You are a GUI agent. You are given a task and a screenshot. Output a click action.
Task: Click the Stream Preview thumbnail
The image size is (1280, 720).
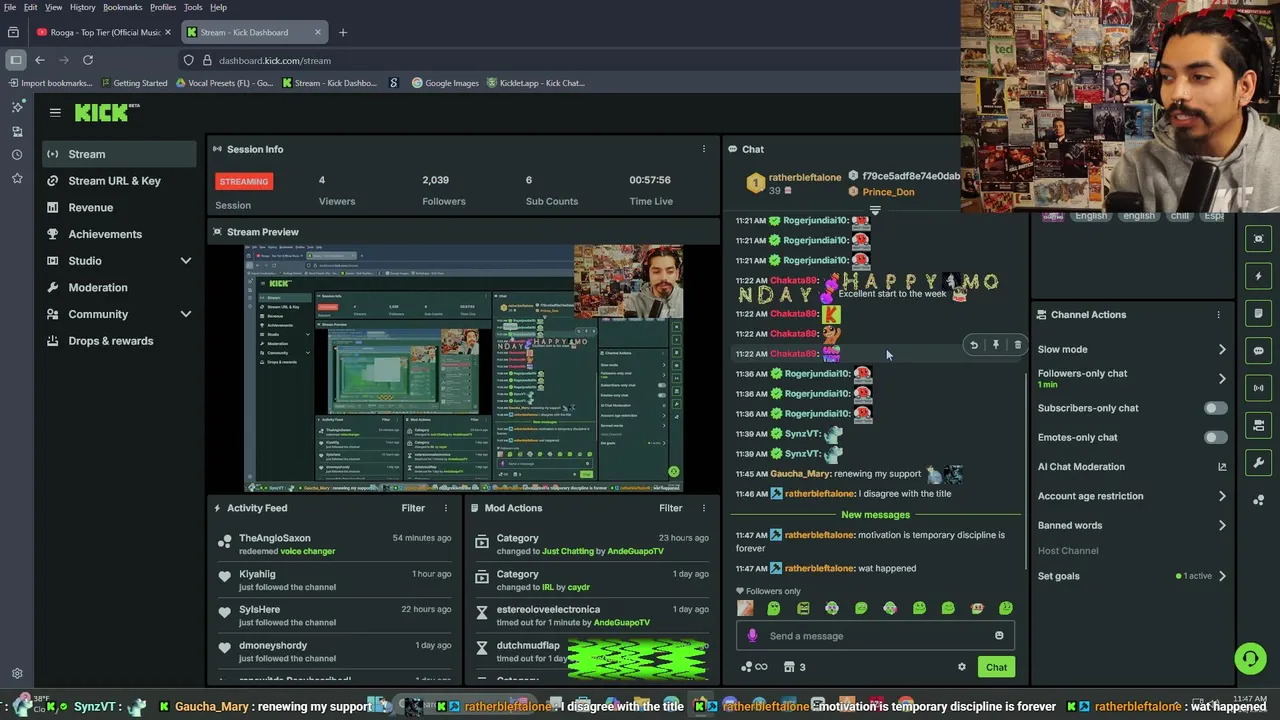coord(464,368)
